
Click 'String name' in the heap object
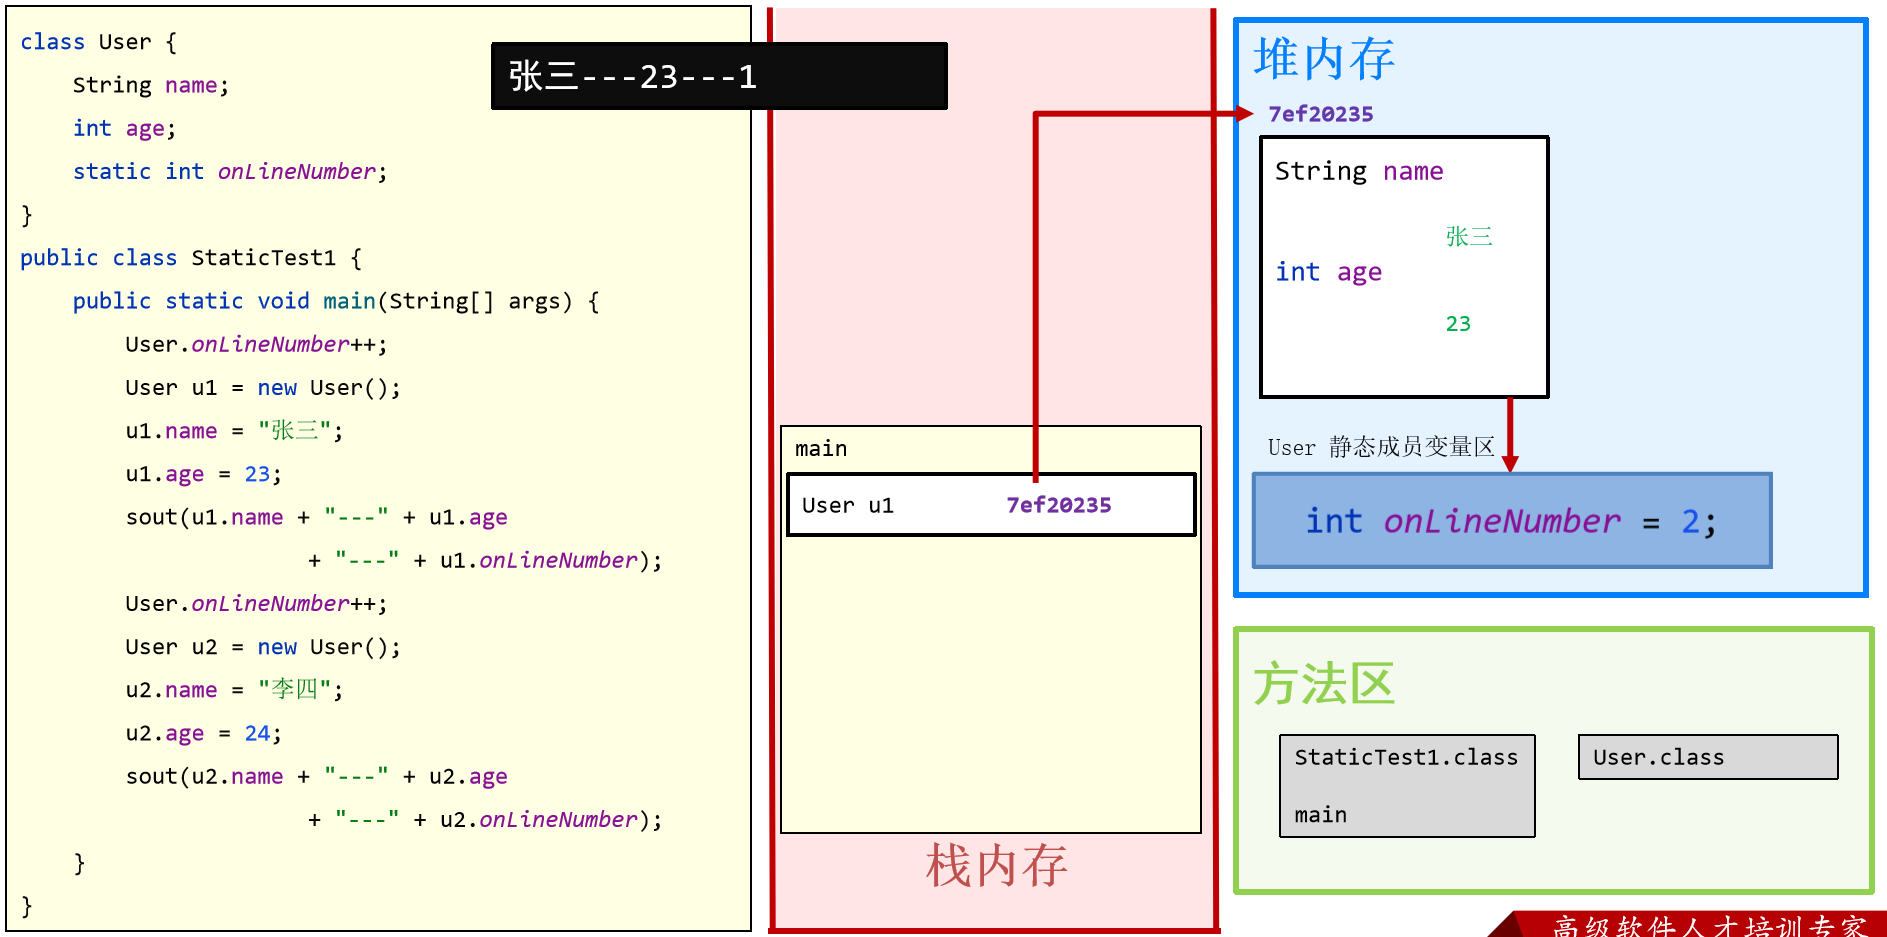click(1359, 171)
